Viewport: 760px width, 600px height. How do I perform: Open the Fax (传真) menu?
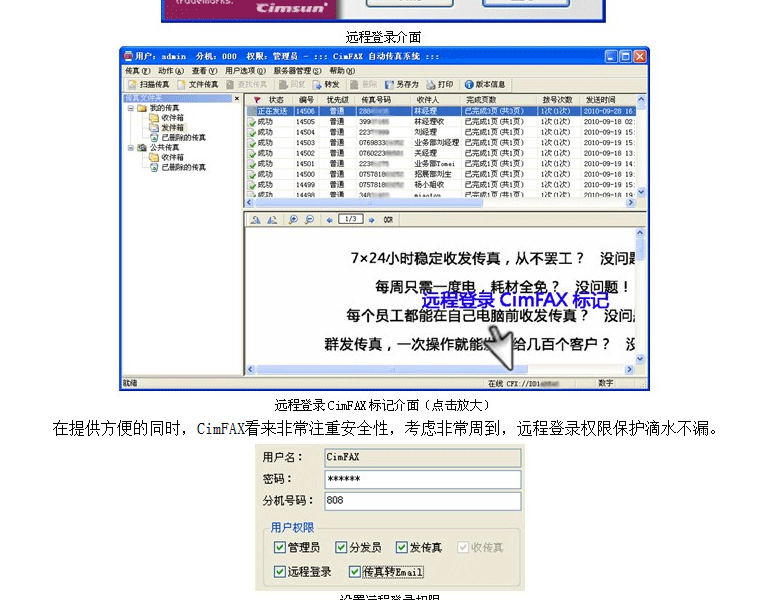[138, 71]
